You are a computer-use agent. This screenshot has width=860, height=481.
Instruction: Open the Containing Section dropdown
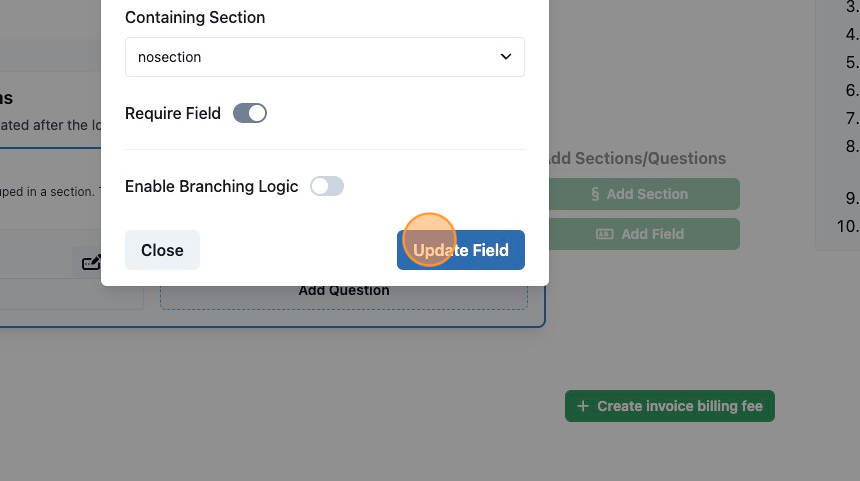click(x=325, y=57)
